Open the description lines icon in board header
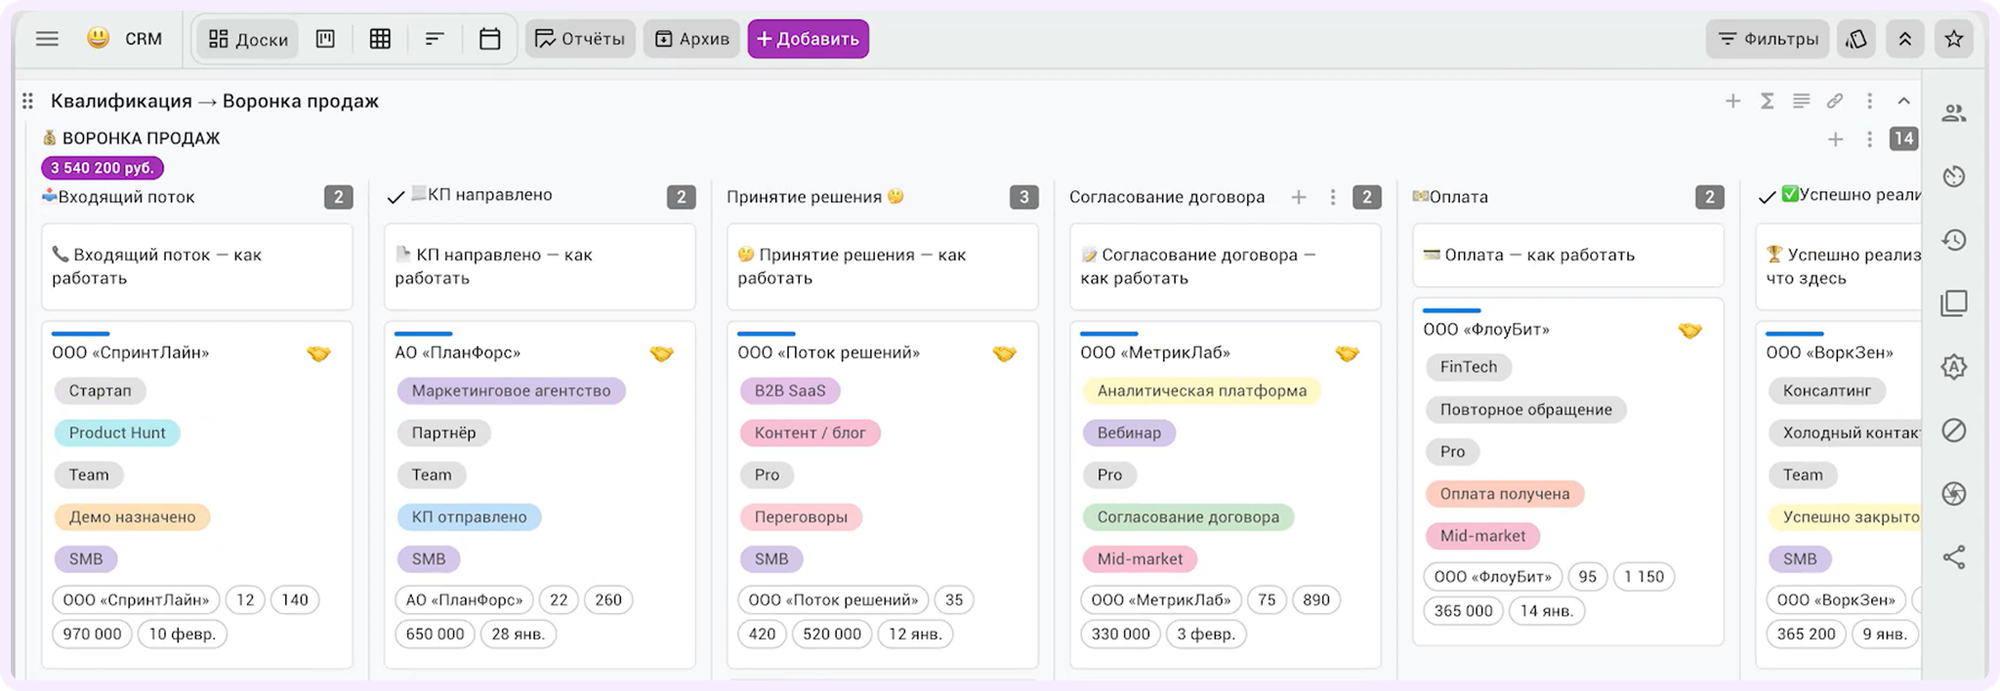 pyautogui.click(x=1801, y=101)
